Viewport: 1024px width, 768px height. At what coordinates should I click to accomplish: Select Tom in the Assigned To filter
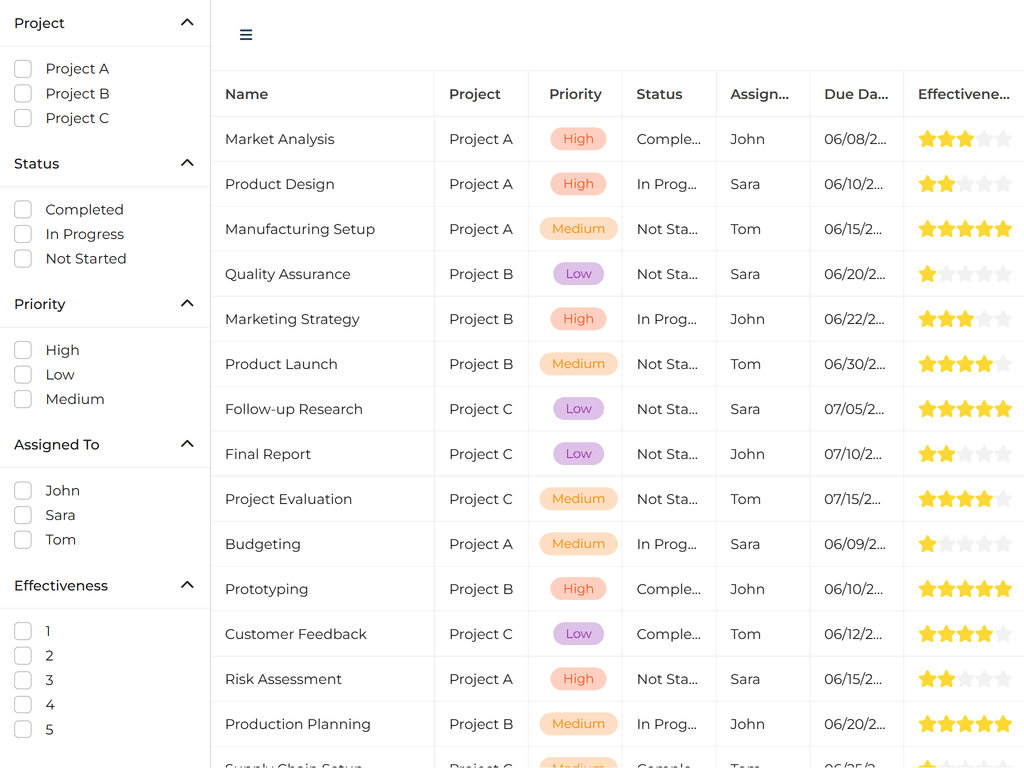coord(22,539)
